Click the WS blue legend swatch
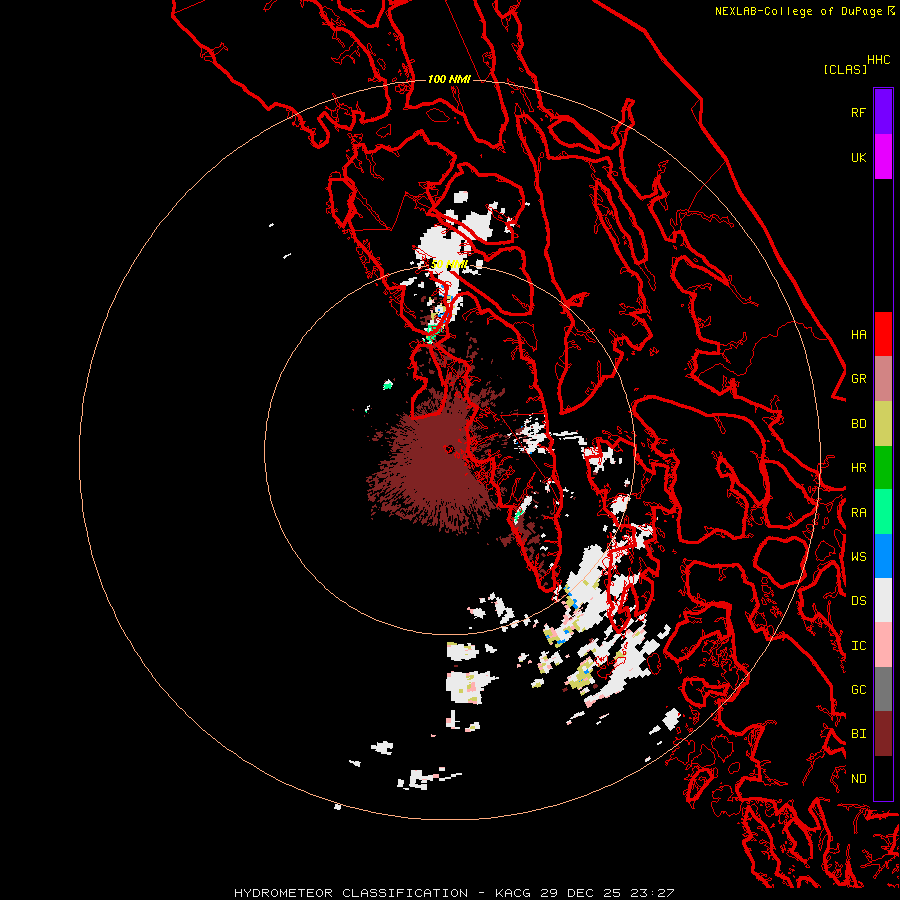 coord(883,556)
